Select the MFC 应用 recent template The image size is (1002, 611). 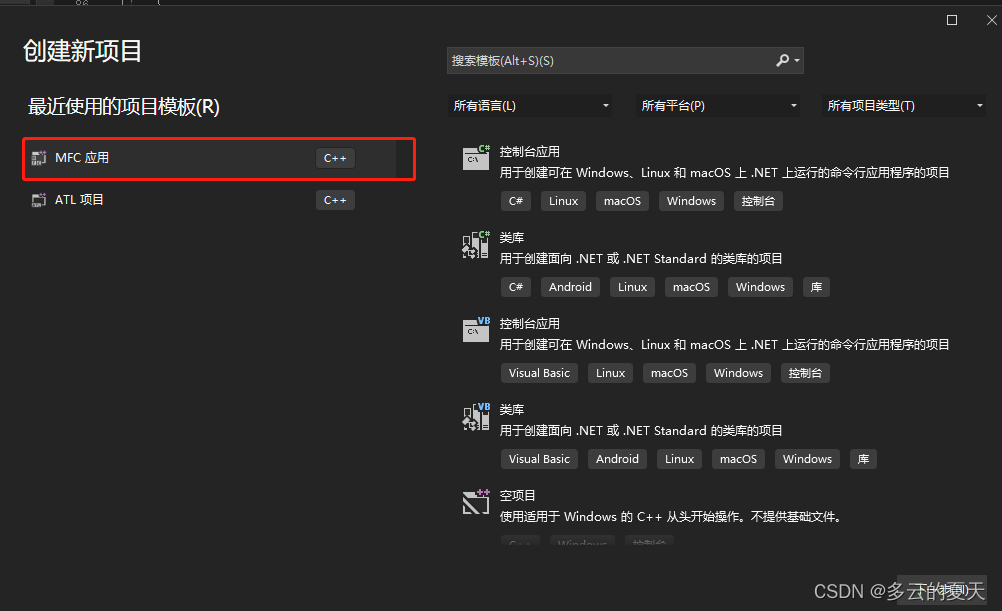219,159
